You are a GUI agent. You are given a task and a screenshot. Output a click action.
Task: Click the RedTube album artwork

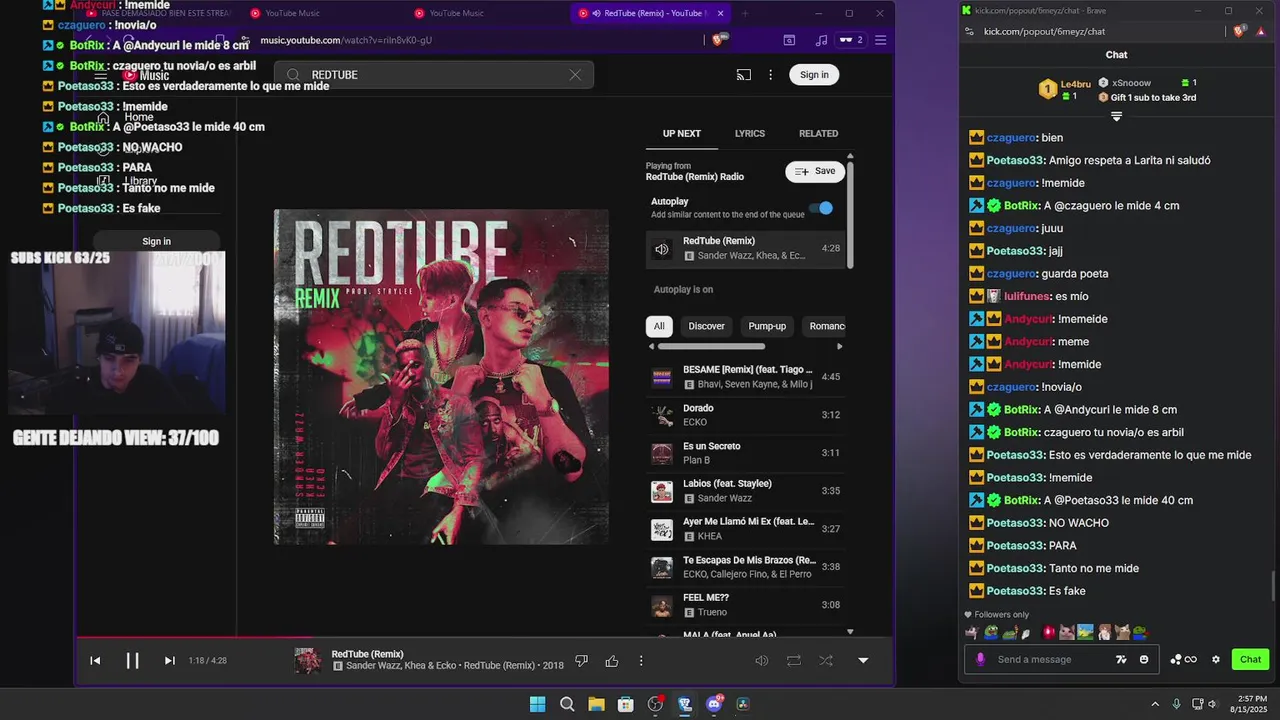coord(441,377)
